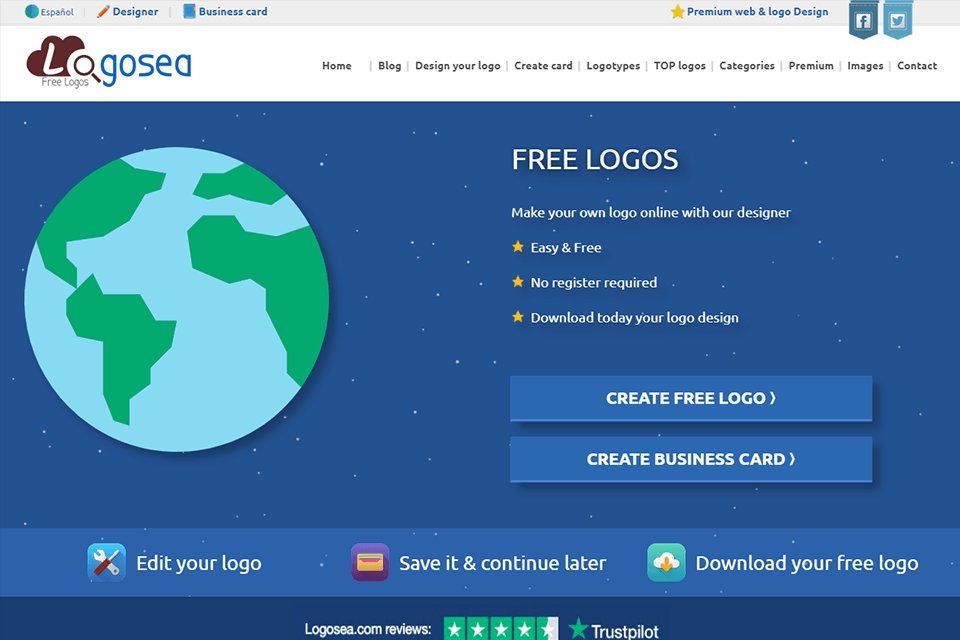Go to the Home menu item
The width and height of the screenshot is (960, 640).
pos(337,66)
